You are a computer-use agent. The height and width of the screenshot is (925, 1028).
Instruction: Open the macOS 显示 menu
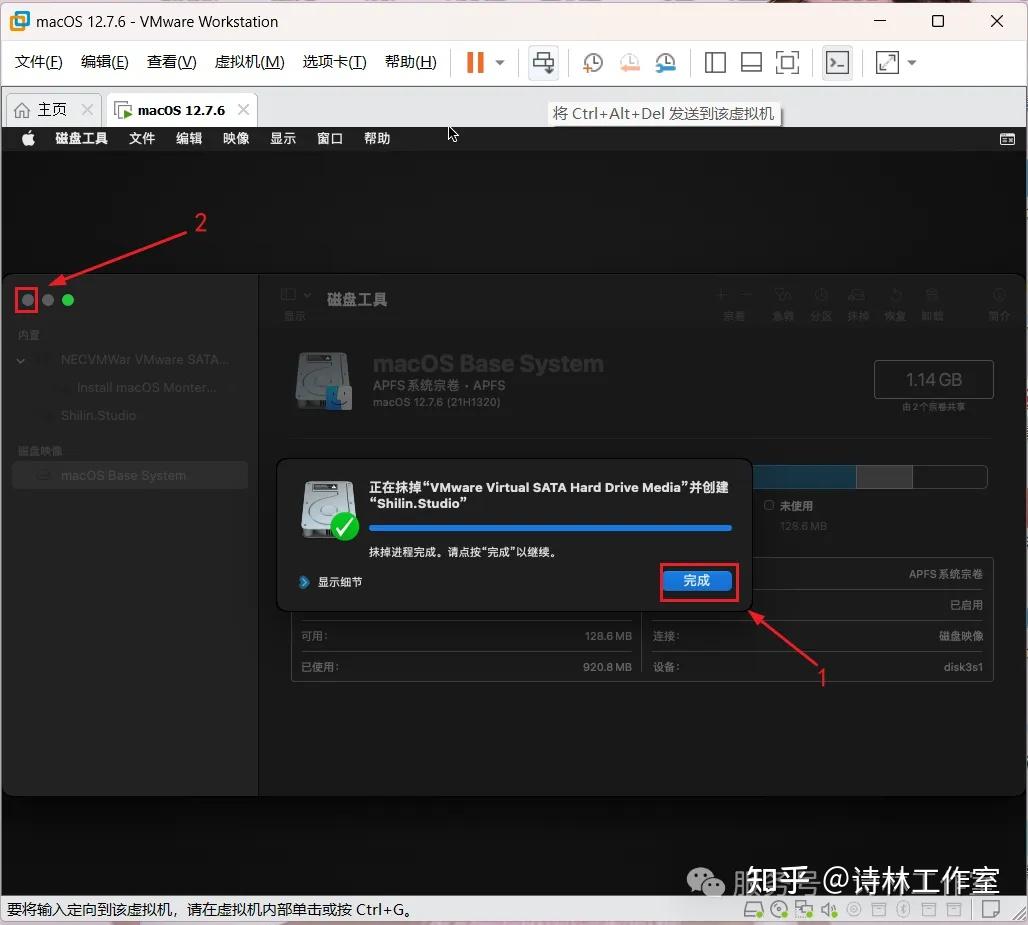[x=283, y=138]
